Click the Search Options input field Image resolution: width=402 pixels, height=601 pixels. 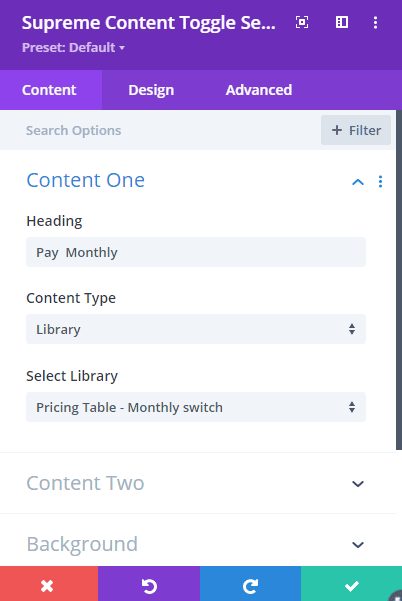[169, 130]
